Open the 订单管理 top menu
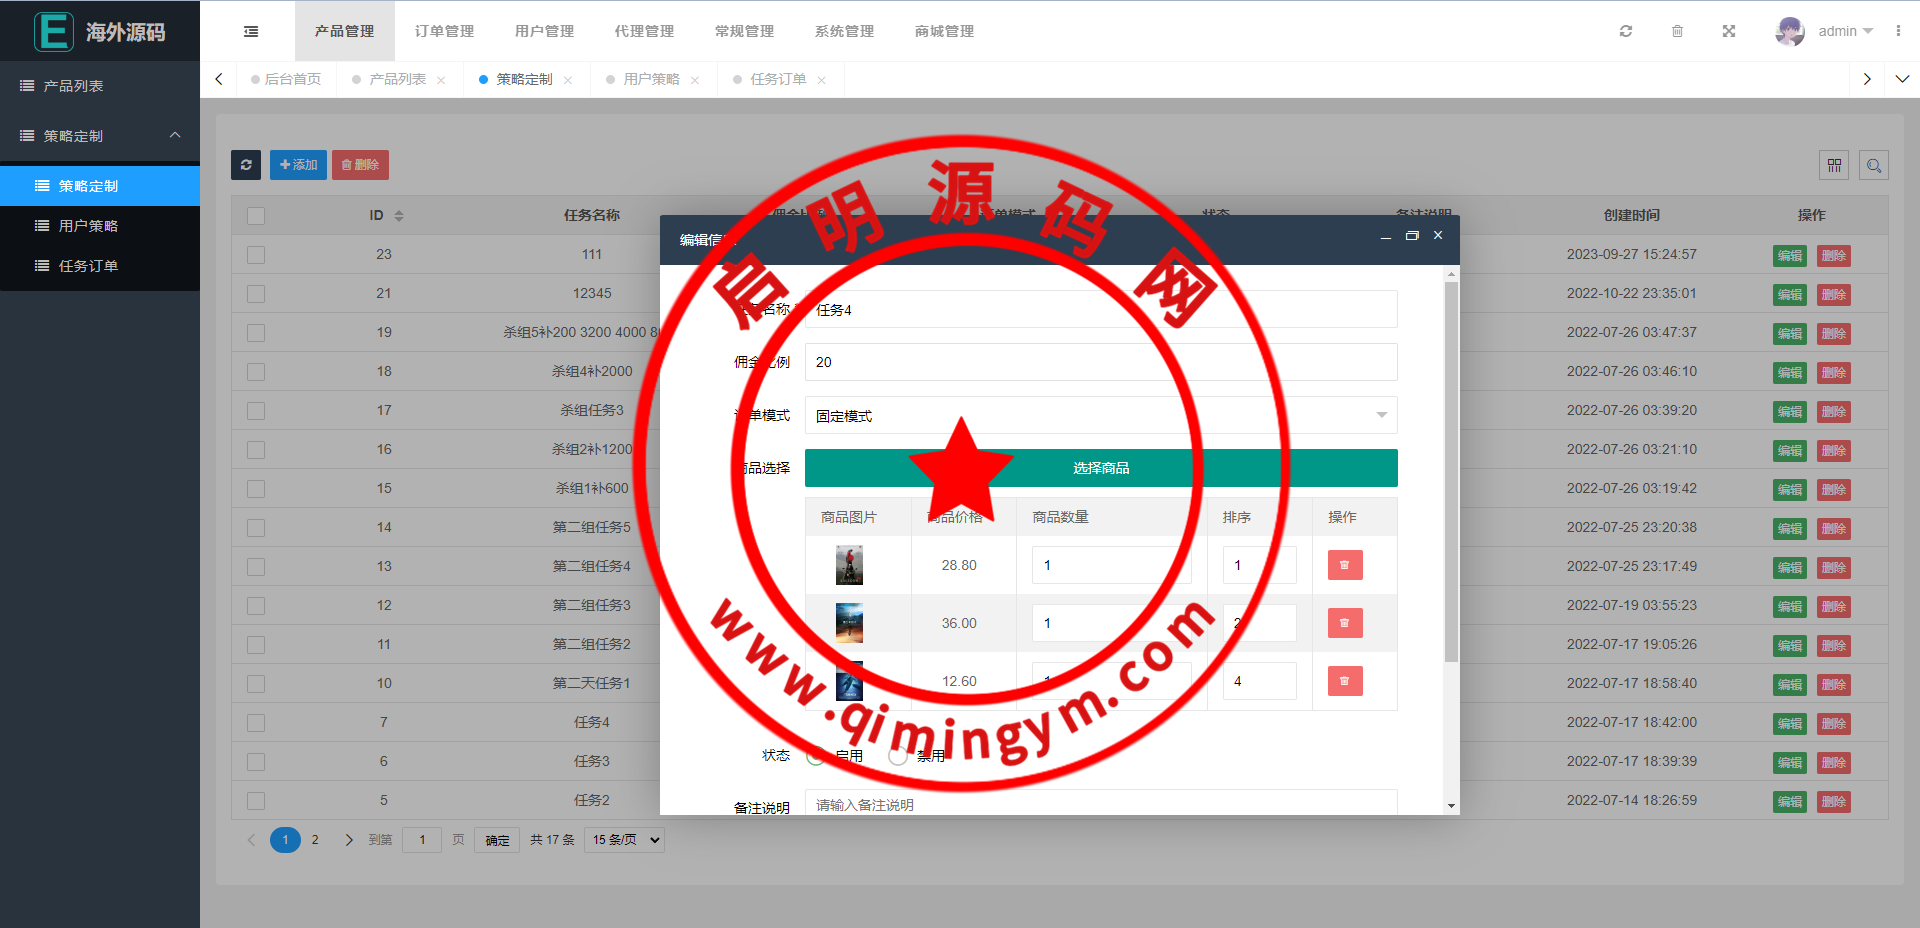 coord(444,31)
